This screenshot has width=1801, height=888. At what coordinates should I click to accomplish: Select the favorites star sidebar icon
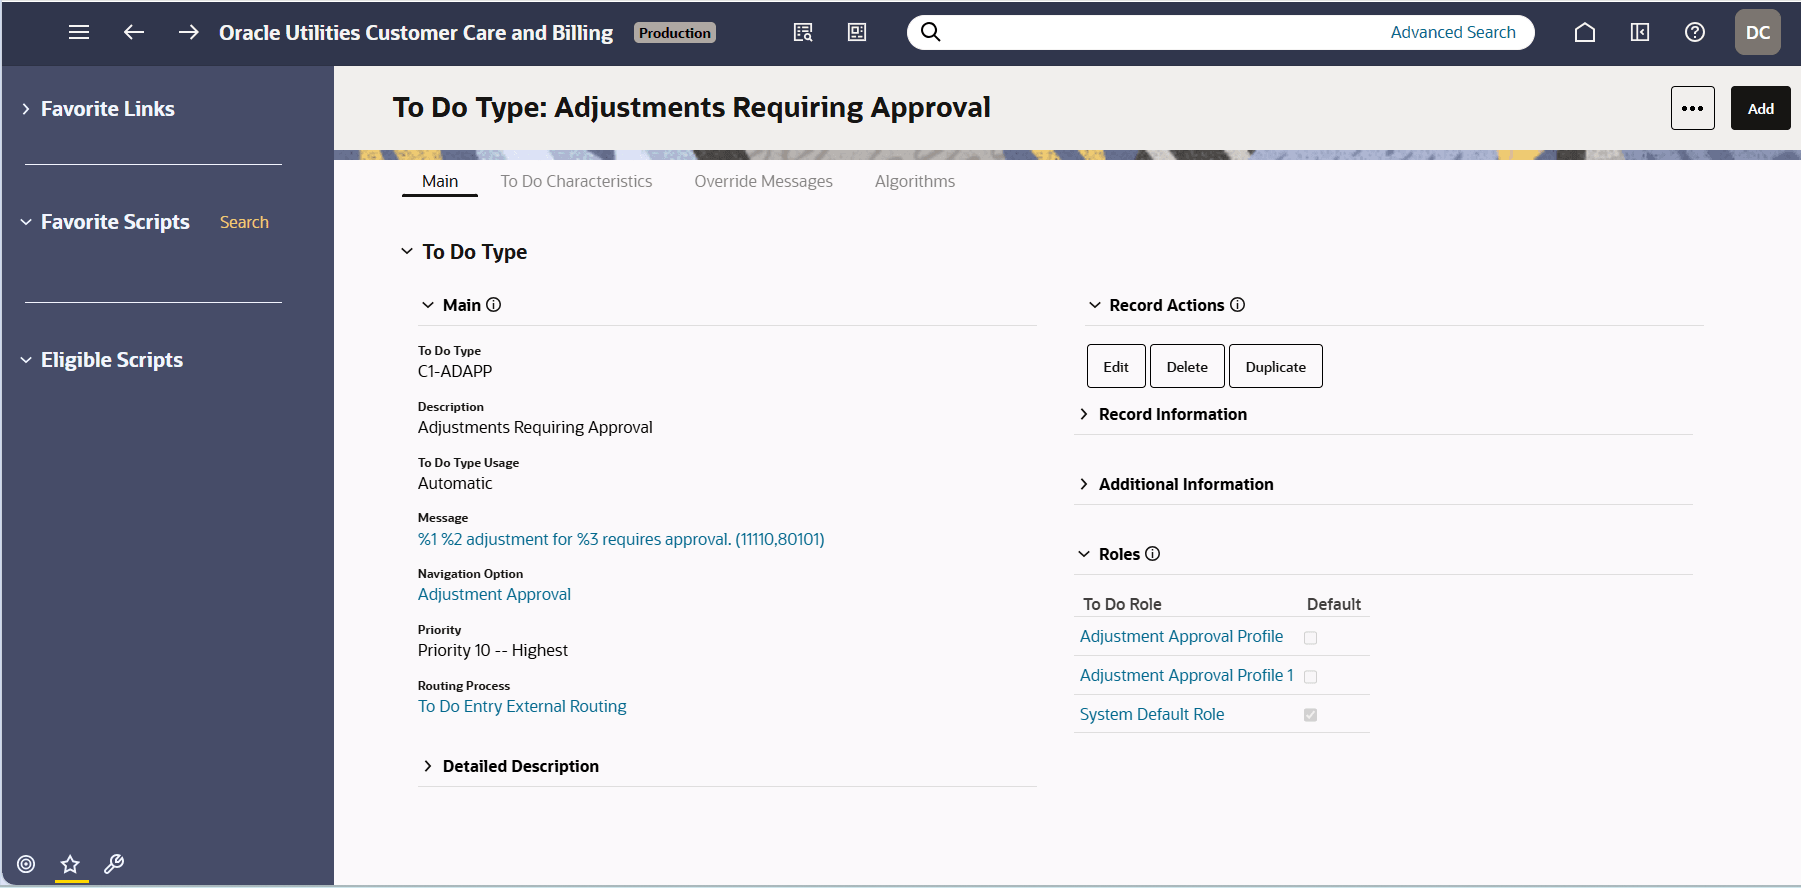pos(70,864)
